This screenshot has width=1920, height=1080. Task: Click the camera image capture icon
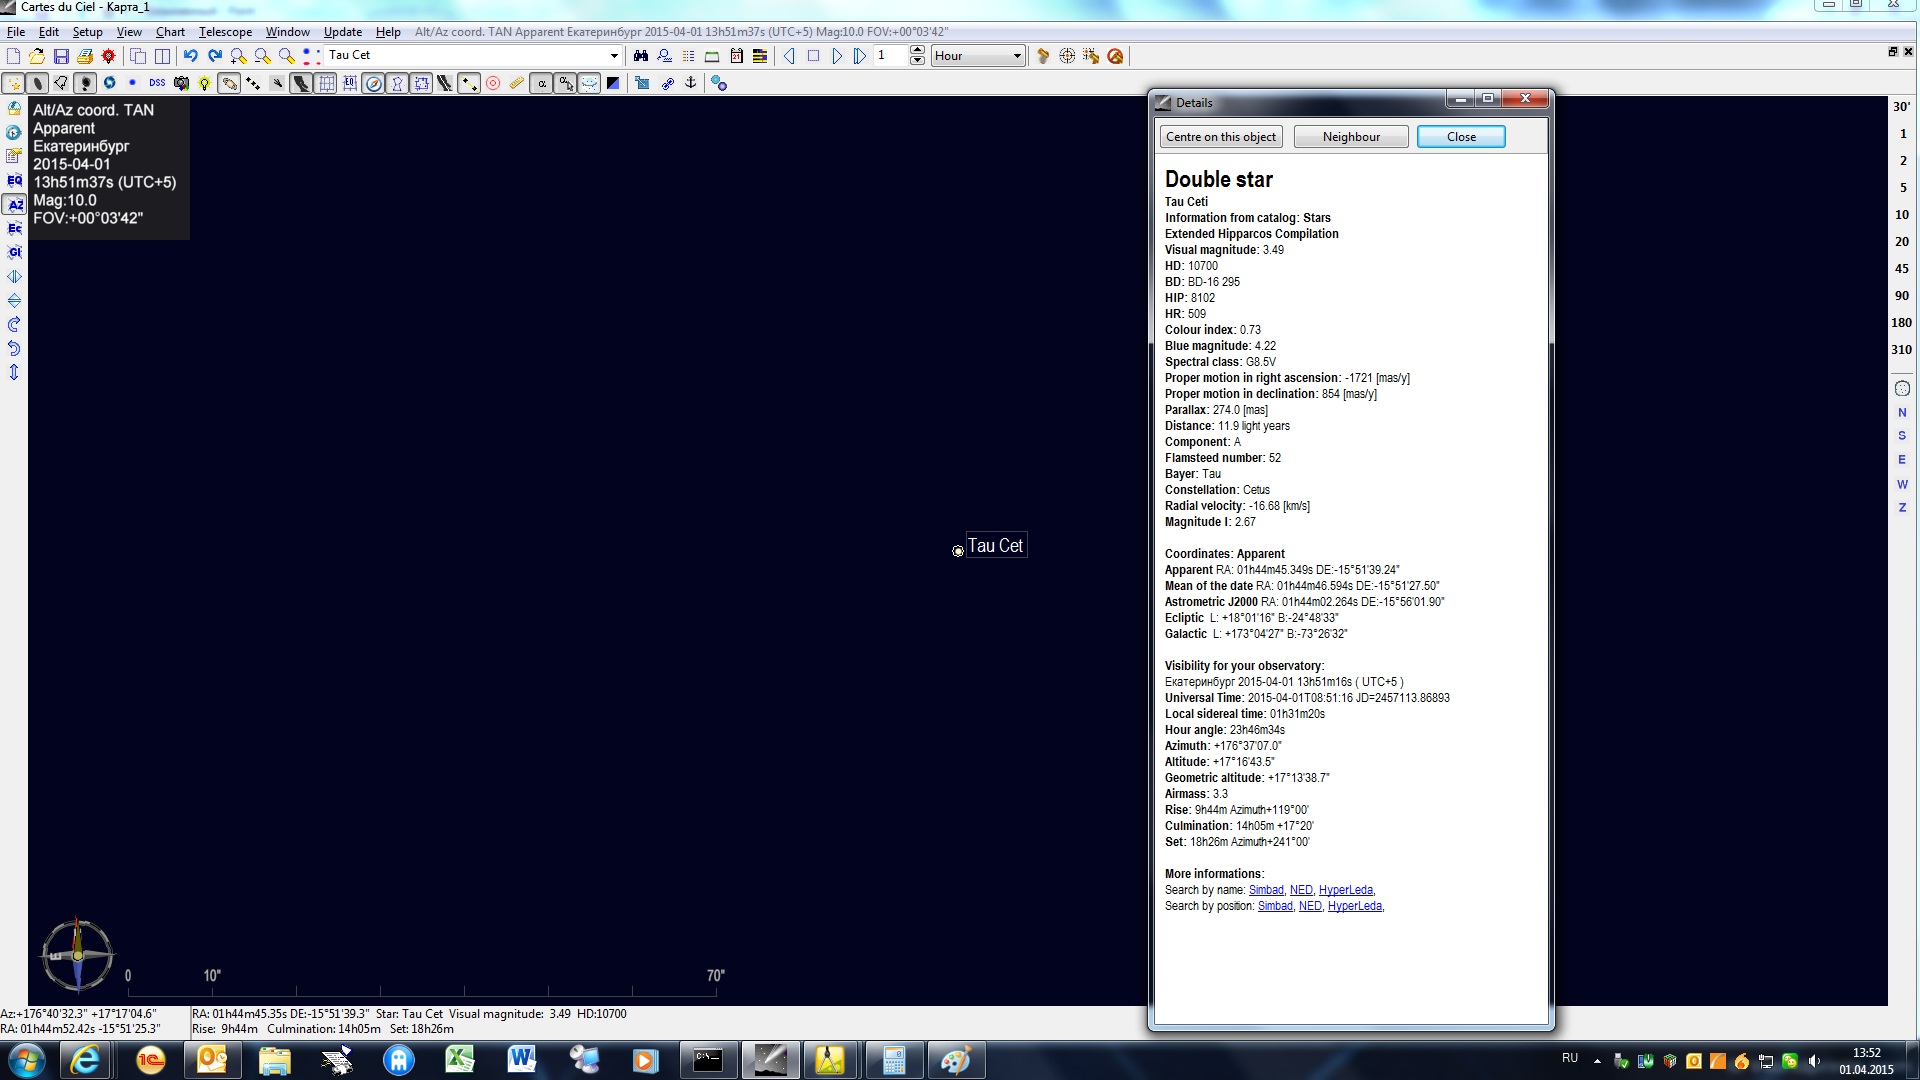181,83
